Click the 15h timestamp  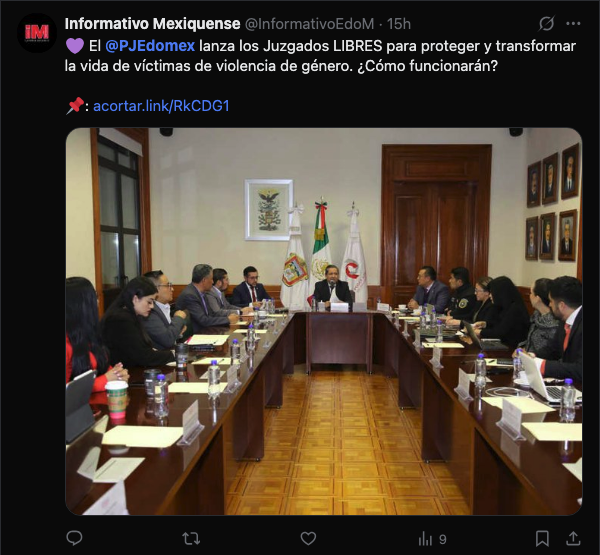399,24
